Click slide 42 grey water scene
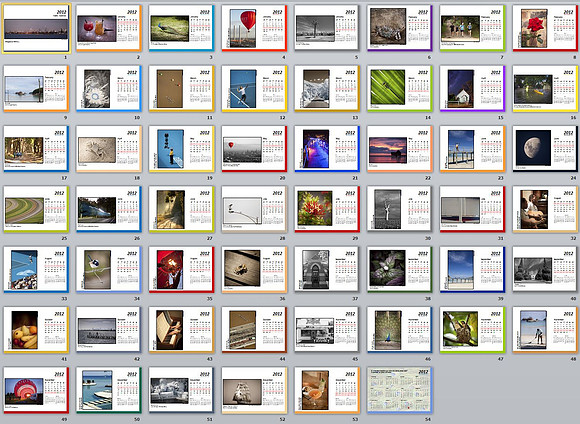This screenshot has height=424, width=580. pos(109,330)
